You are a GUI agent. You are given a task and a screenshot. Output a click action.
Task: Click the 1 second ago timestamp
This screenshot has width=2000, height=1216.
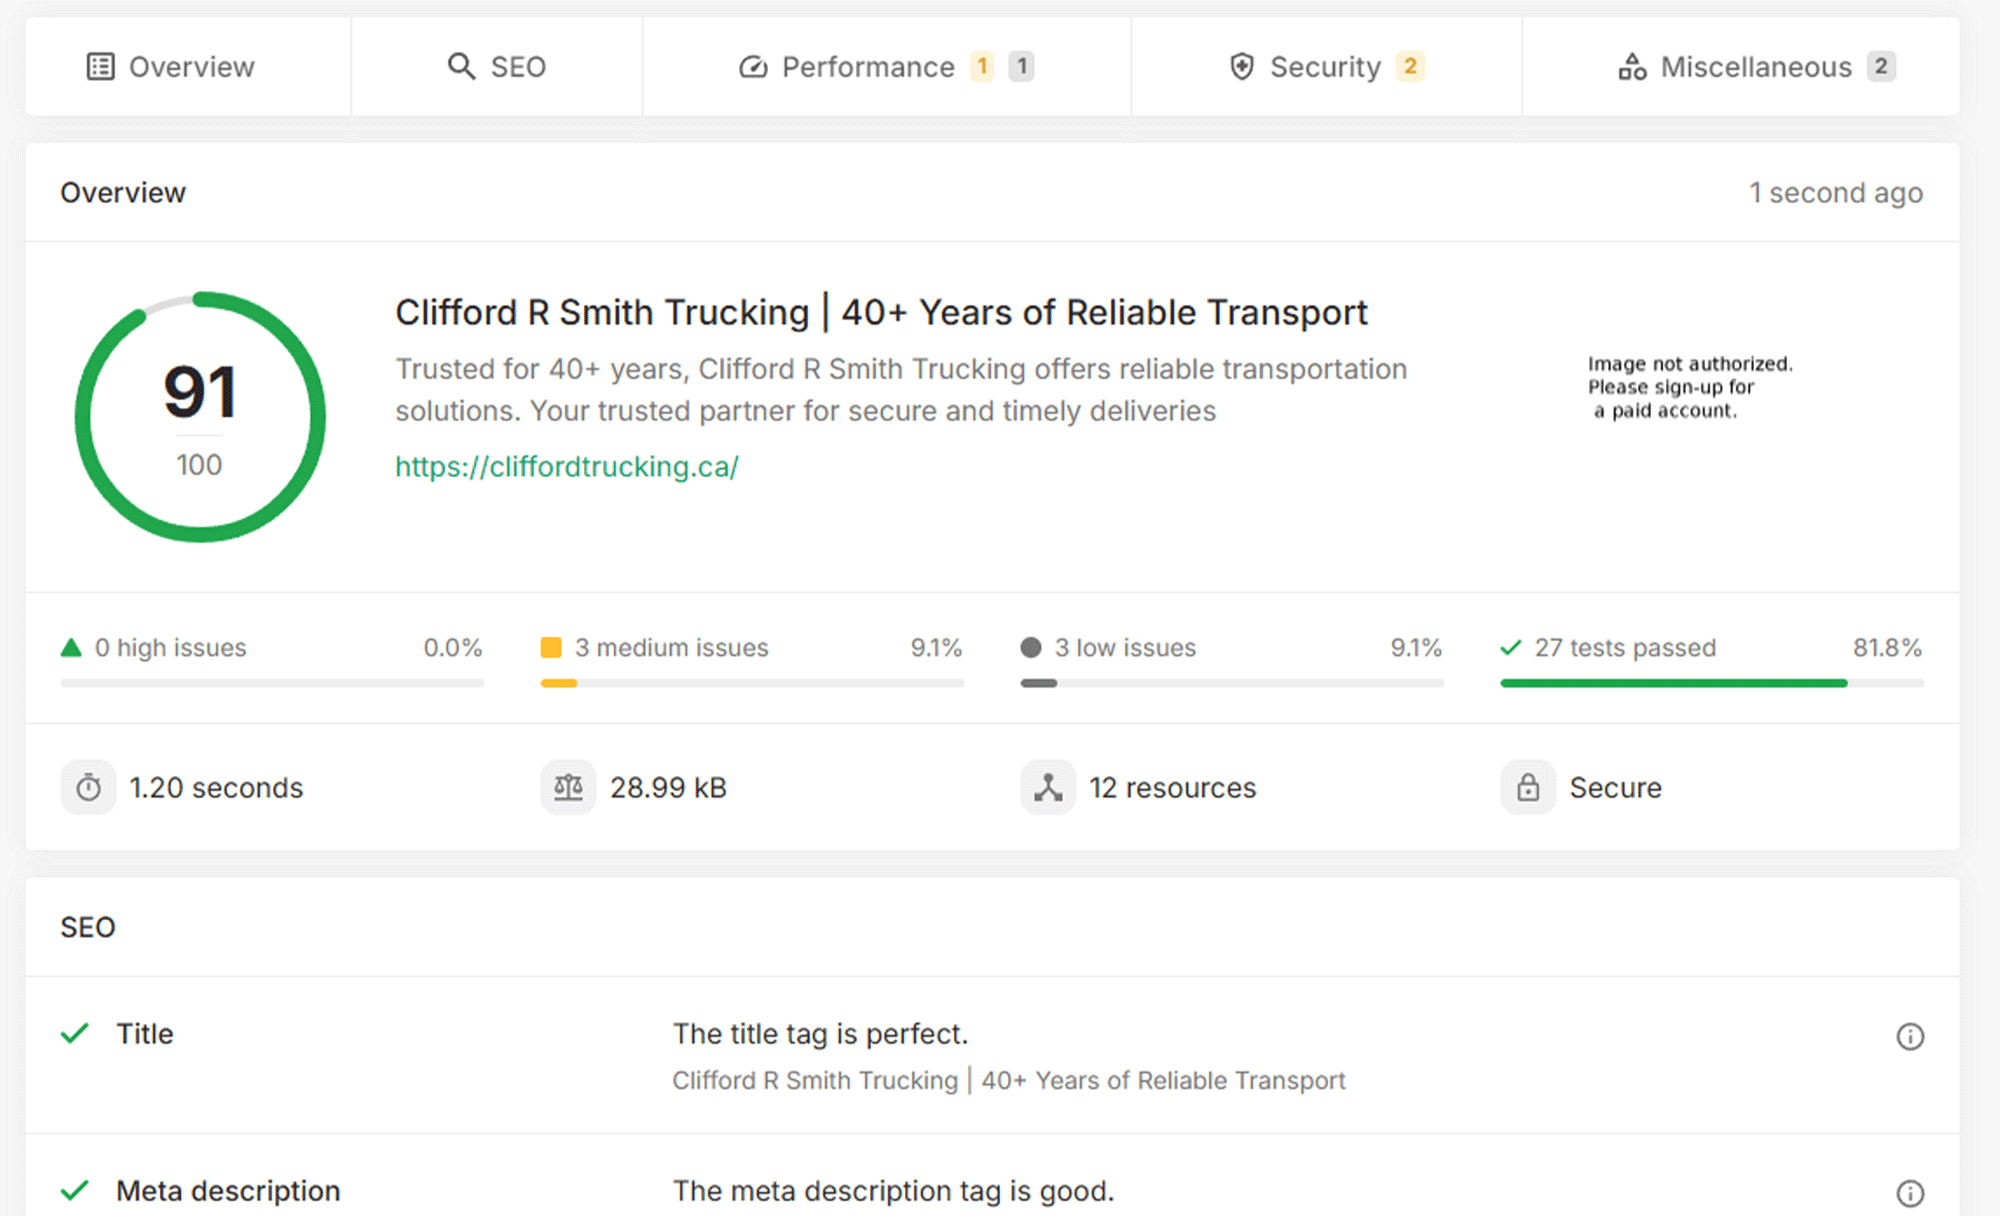point(1836,192)
